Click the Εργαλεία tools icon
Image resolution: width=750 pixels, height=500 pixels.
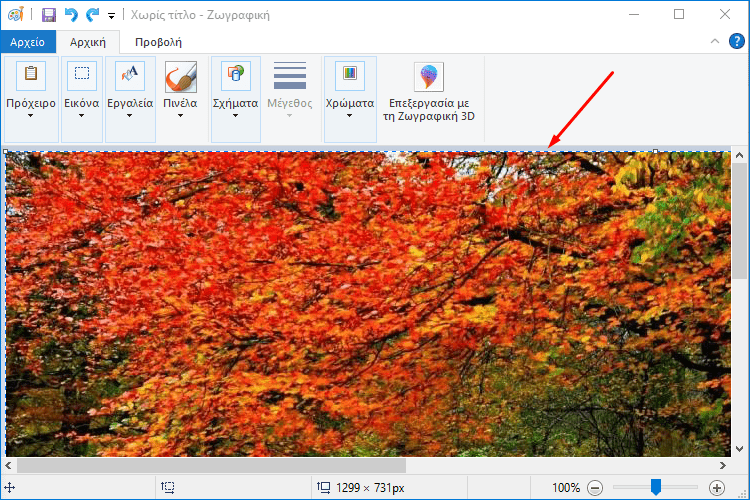[x=130, y=76]
